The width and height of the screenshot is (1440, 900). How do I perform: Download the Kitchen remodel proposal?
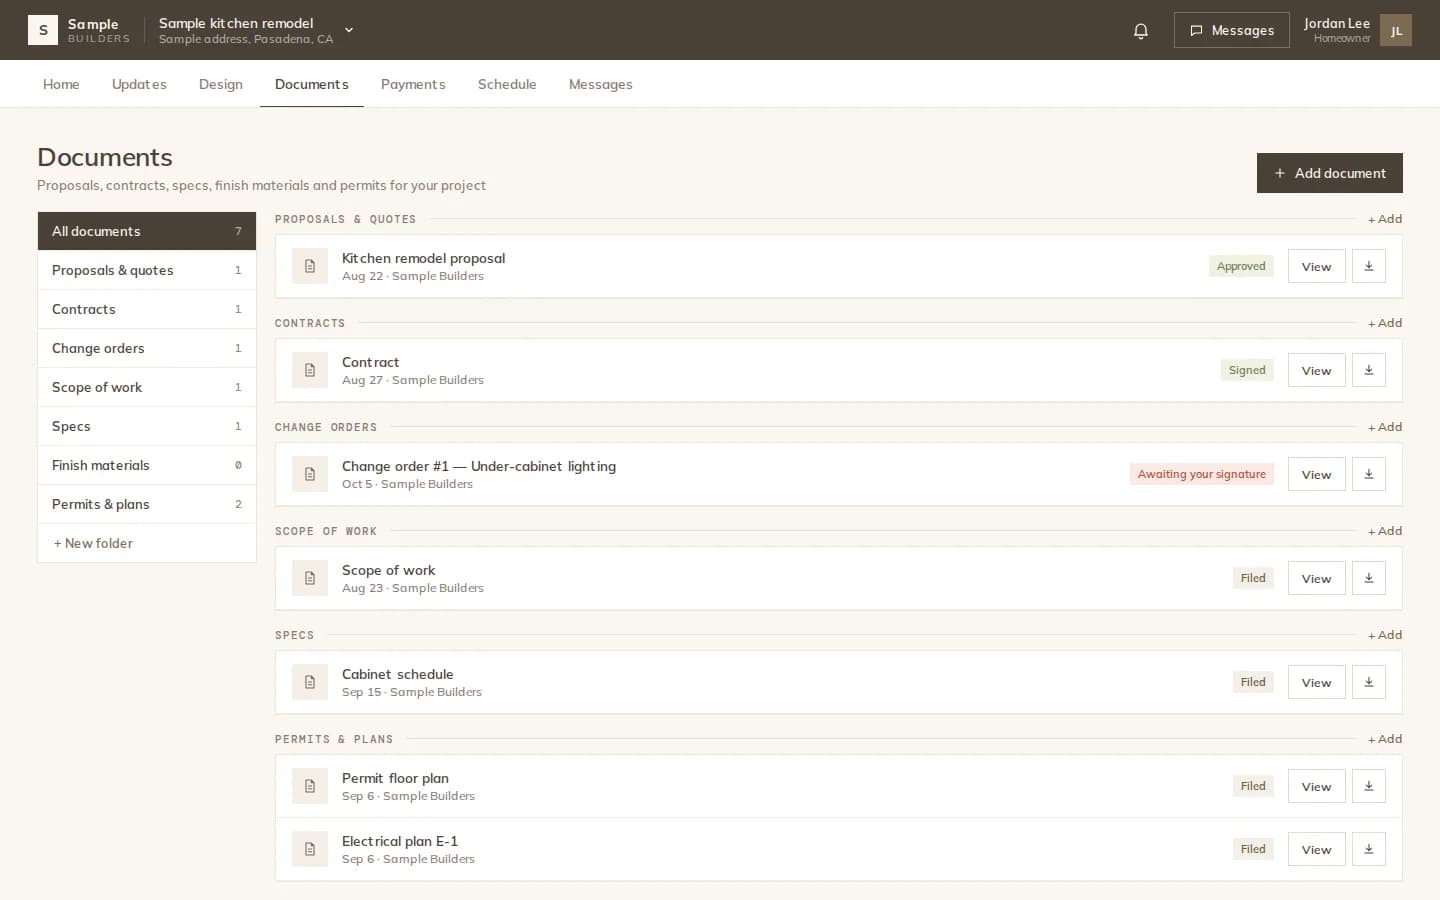[x=1369, y=266]
